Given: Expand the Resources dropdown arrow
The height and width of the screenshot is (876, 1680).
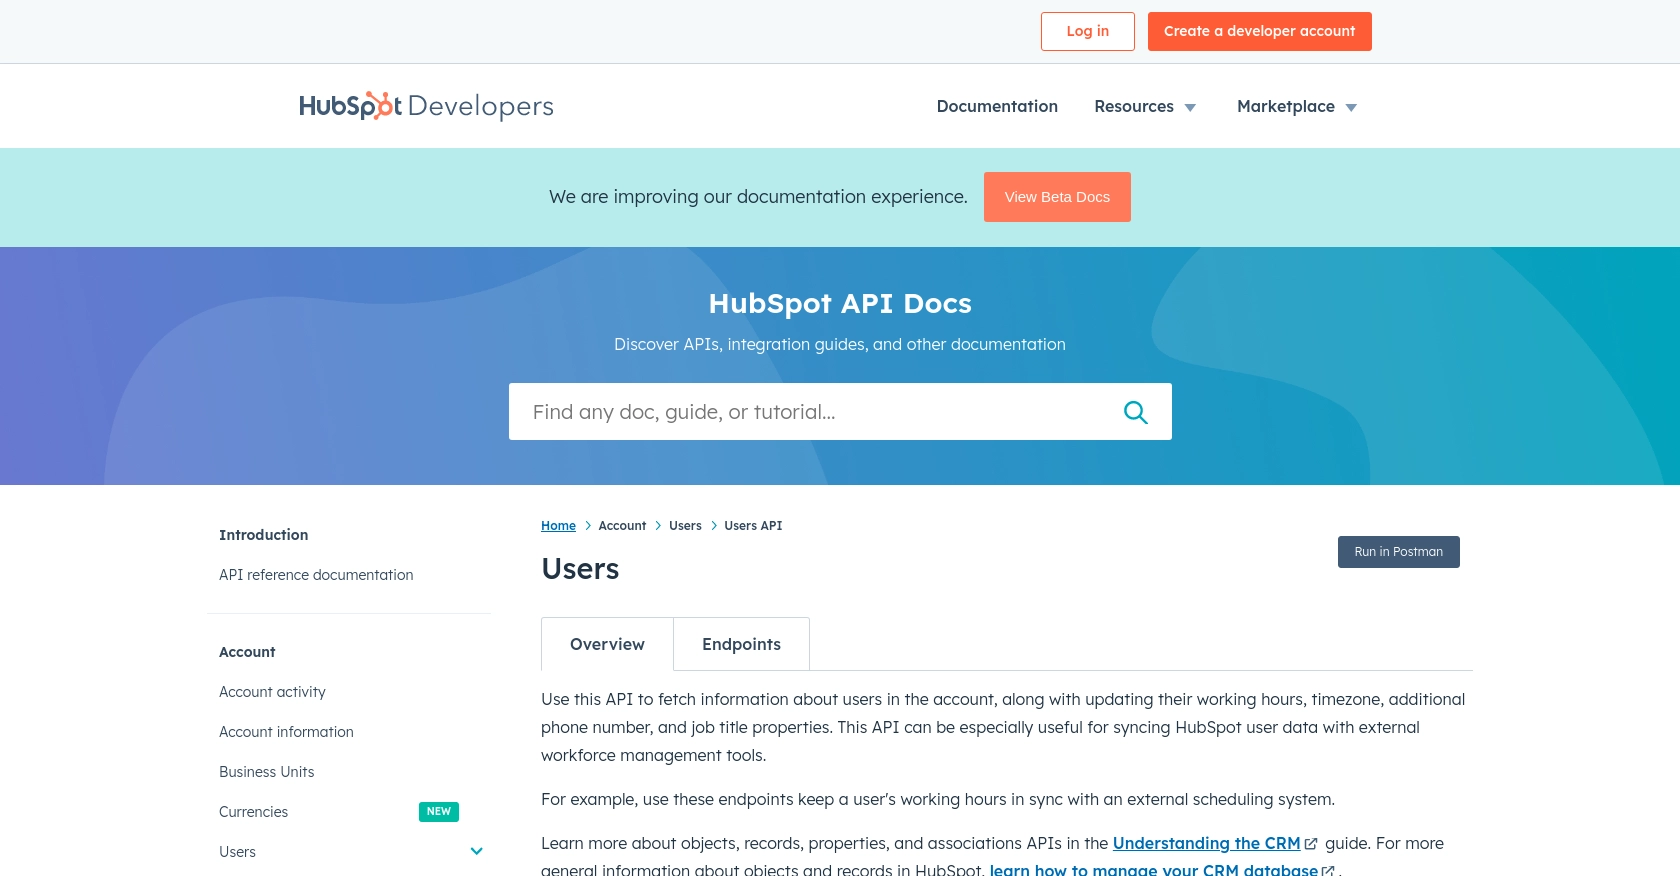Looking at the screenshot, I should 1190,108.
